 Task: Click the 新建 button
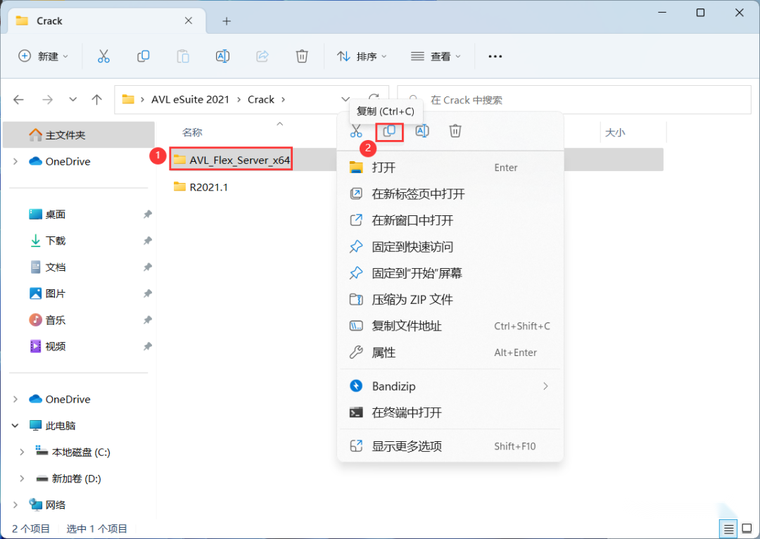pos(43,56)
